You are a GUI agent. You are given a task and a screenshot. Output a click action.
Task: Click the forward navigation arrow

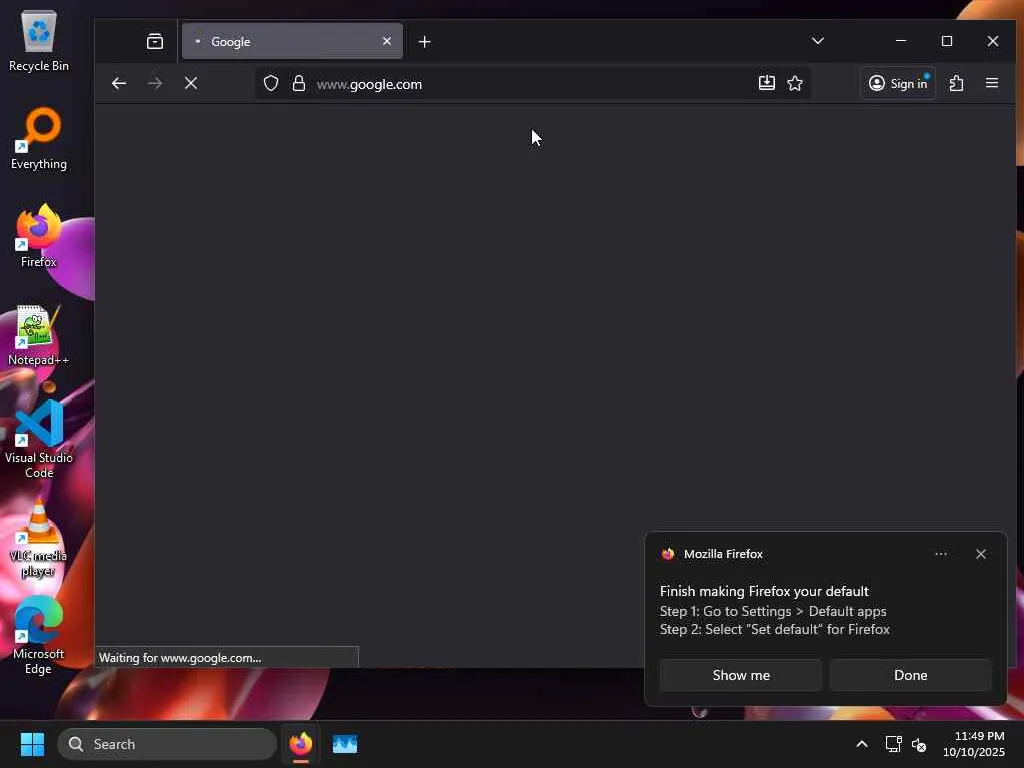155,84
